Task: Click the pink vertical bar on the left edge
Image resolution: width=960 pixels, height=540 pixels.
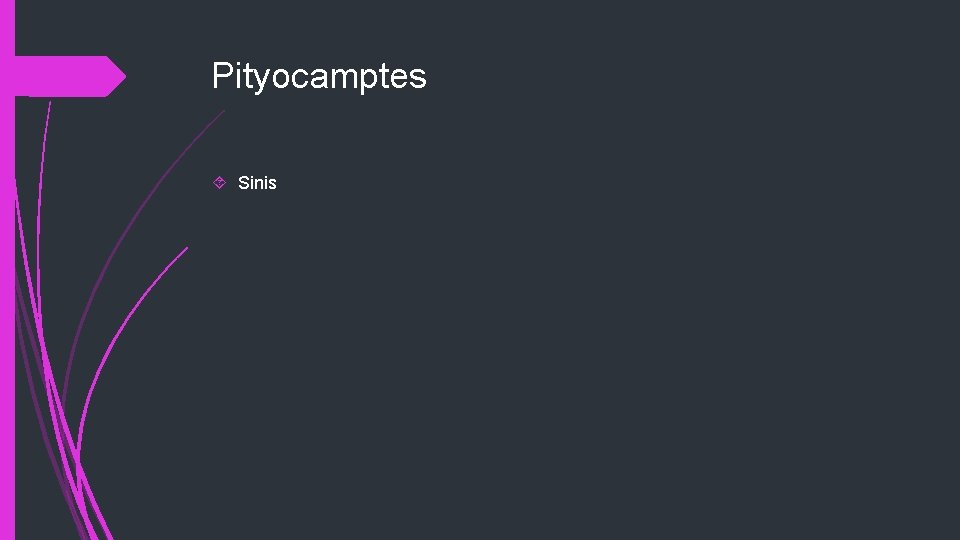Action: 7,300
